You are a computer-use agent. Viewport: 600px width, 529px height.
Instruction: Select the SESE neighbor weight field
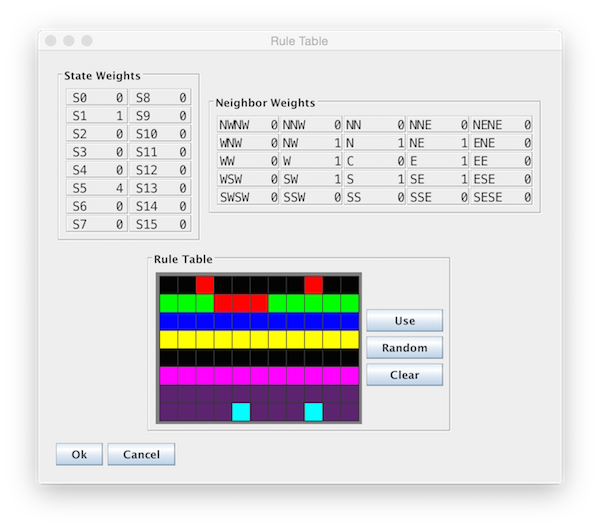[x=501, y=197]
